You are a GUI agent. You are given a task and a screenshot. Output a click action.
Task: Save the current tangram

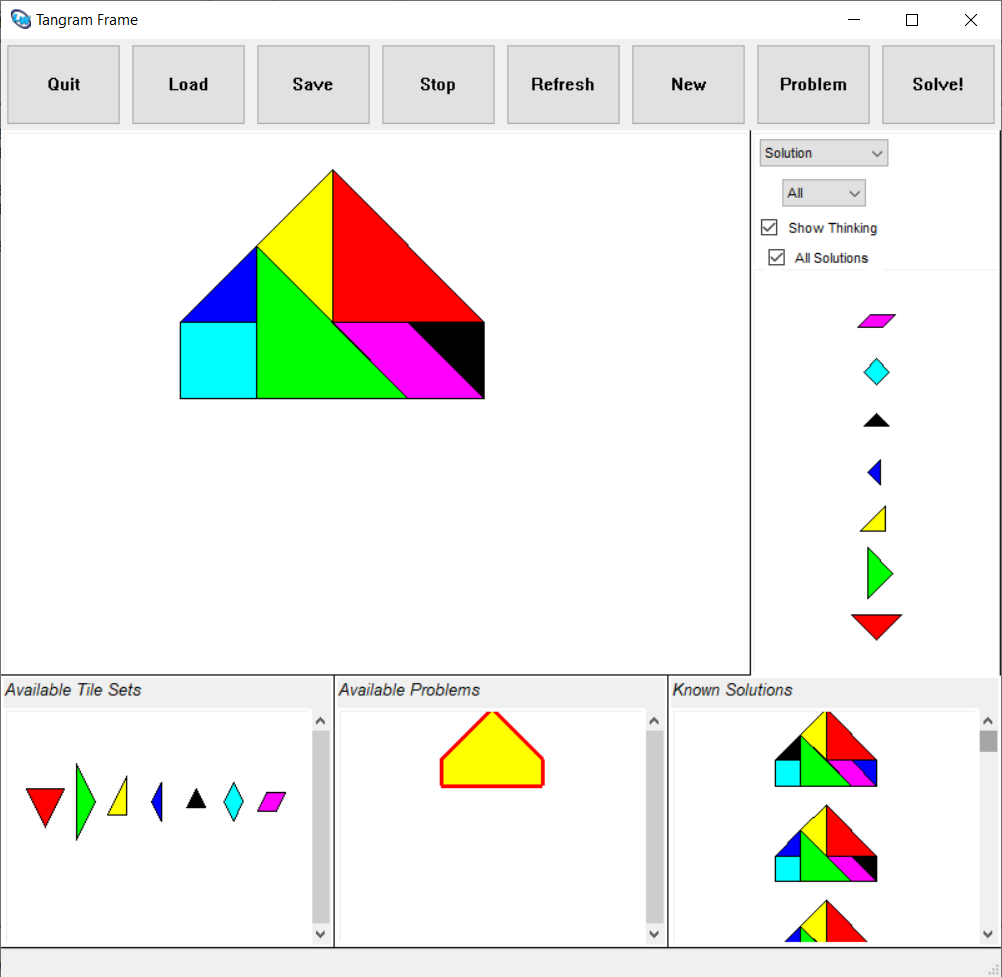[313, 84]
